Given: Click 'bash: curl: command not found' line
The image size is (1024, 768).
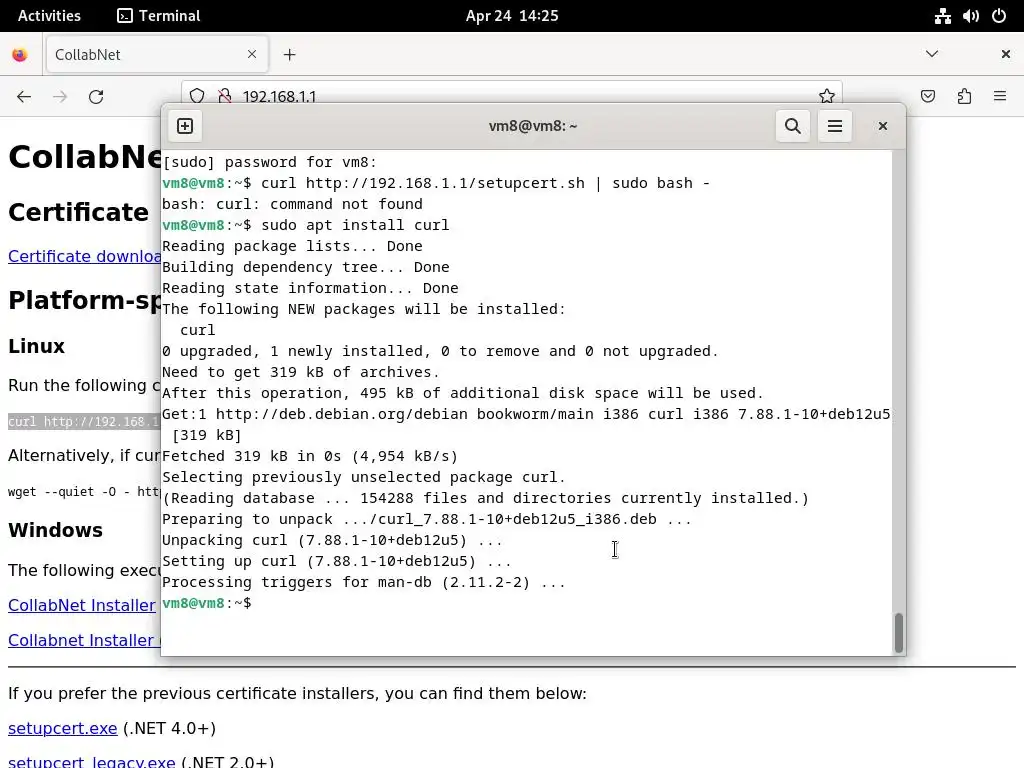Looking at the screenshot, I should coord(293,204).
